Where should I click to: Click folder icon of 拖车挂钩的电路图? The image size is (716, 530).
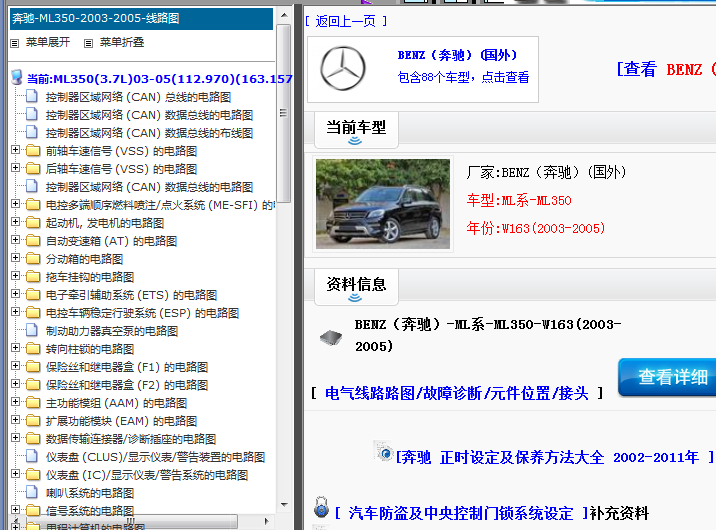click(33, 276)
